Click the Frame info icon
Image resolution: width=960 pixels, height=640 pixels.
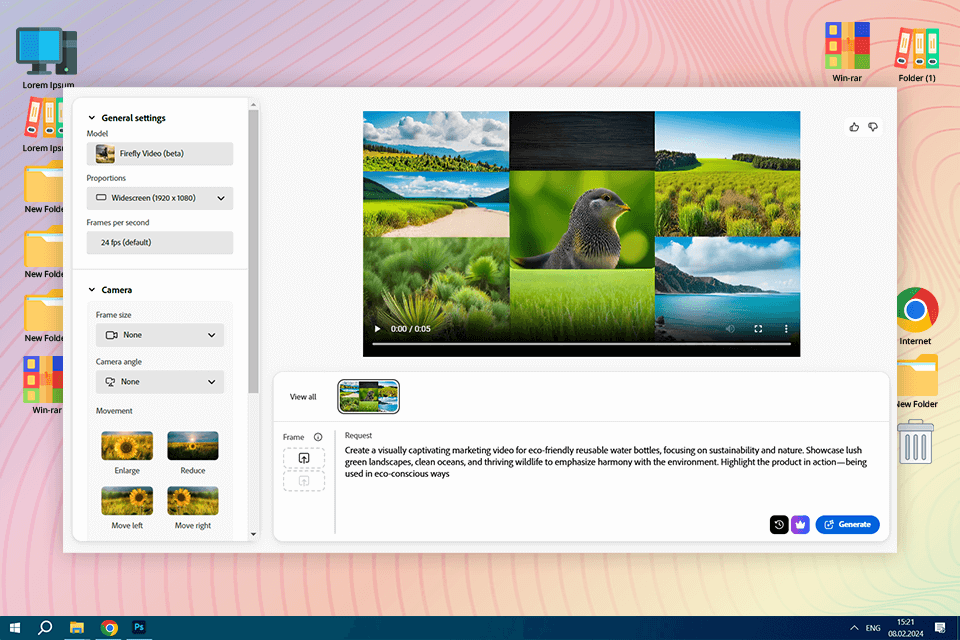(x=318, y=437)
